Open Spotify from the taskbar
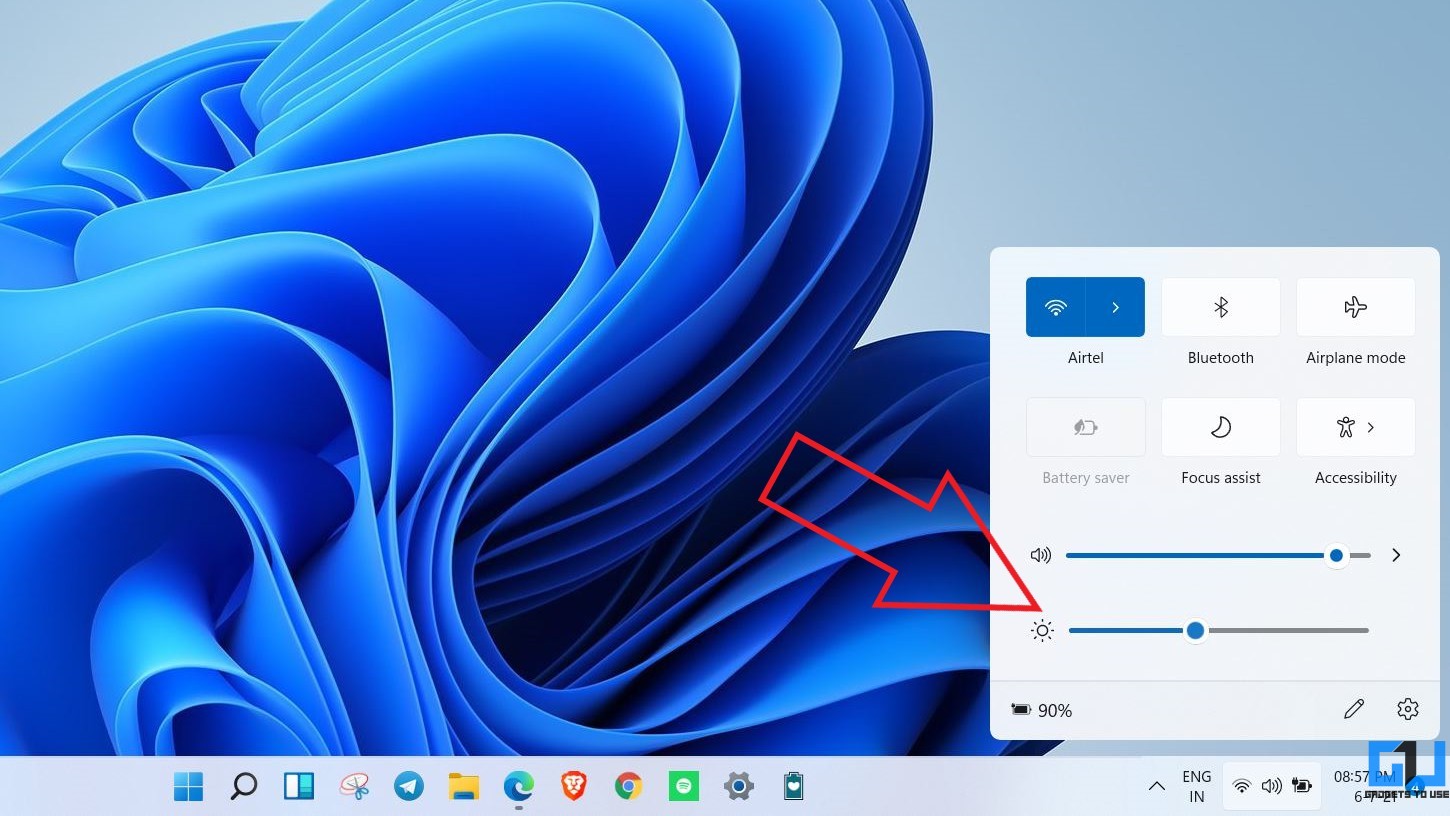 (684, 787)
